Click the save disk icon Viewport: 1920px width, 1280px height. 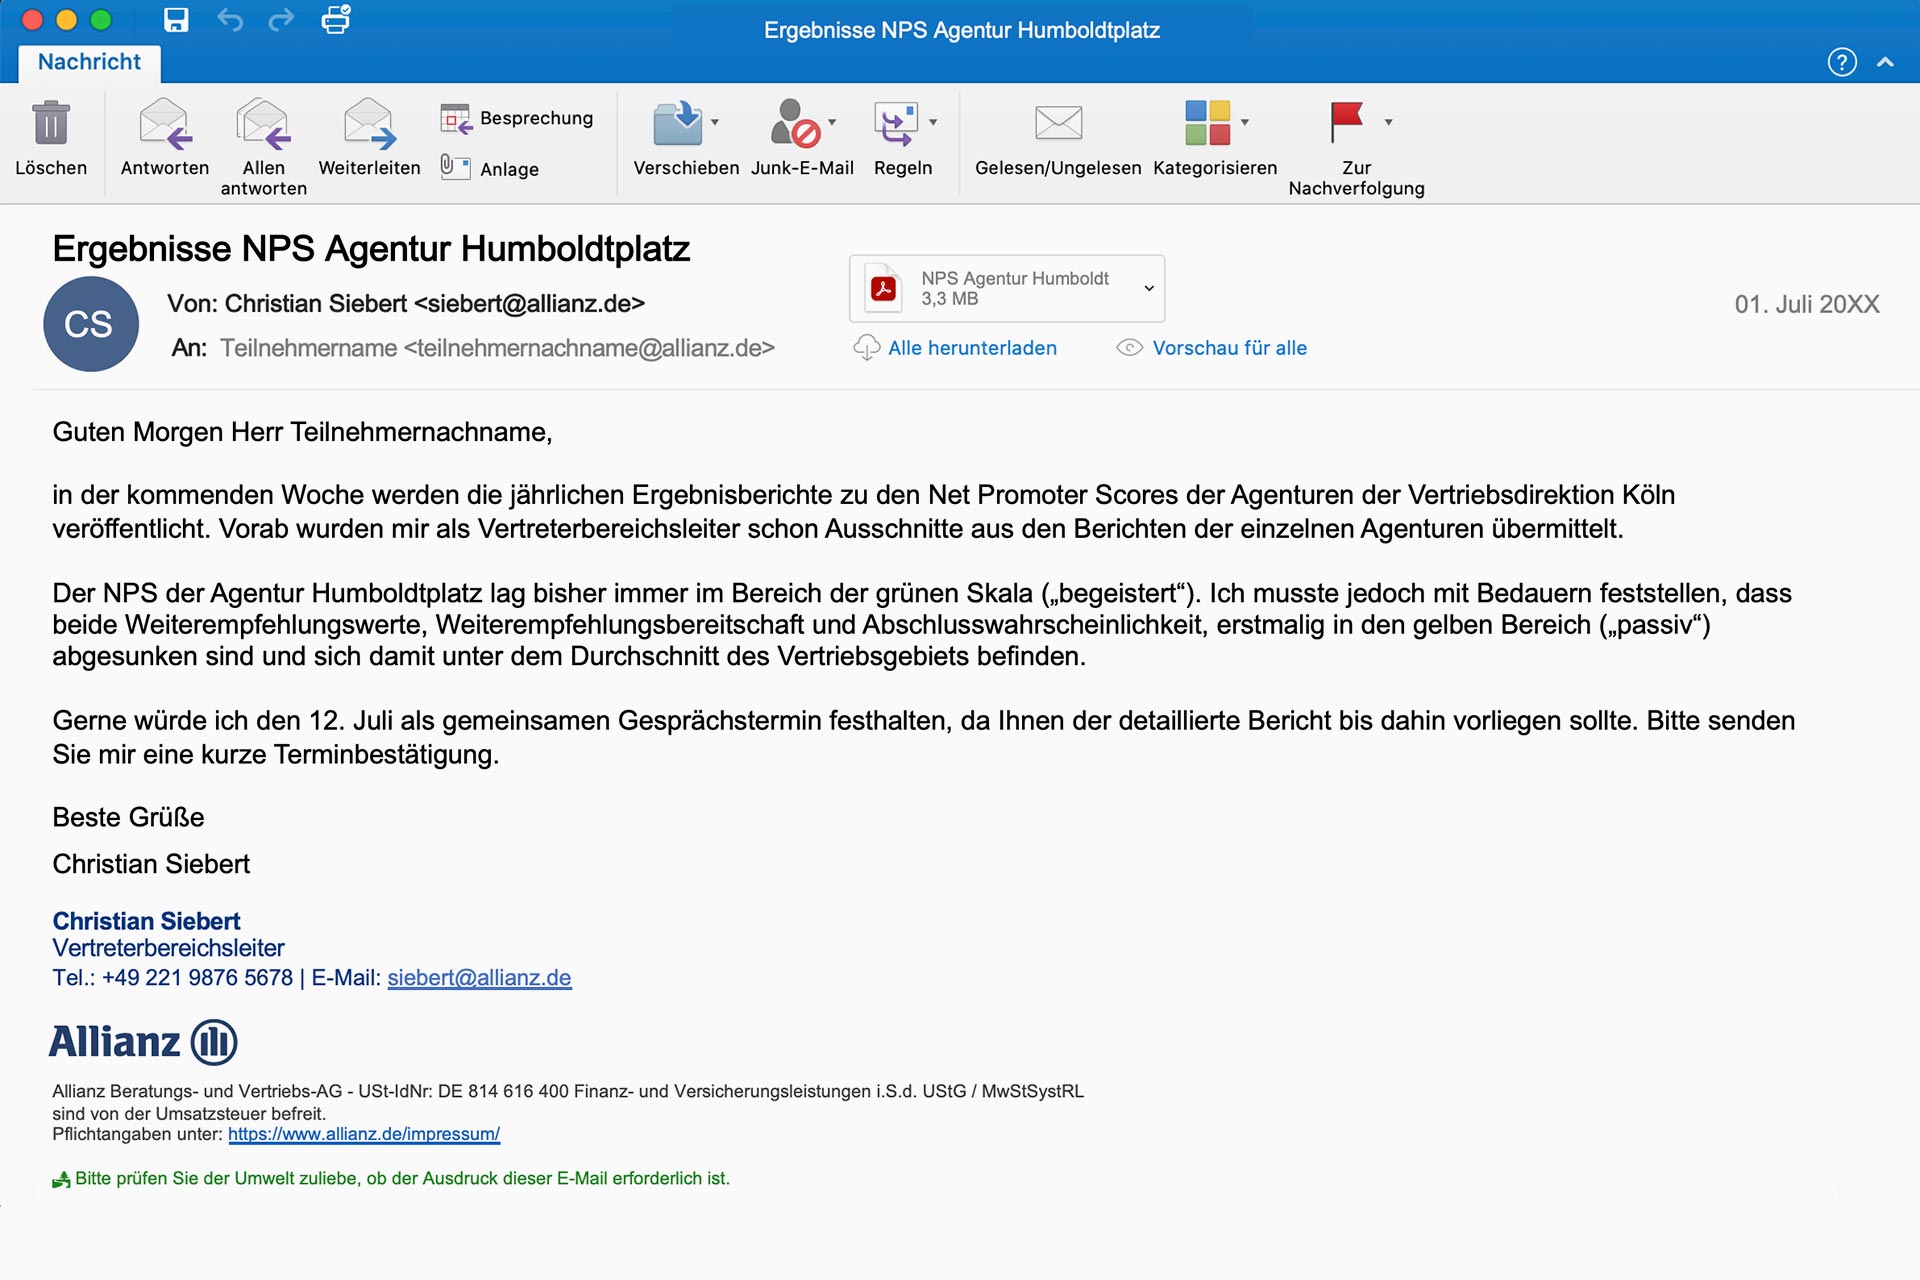(176, 20)
